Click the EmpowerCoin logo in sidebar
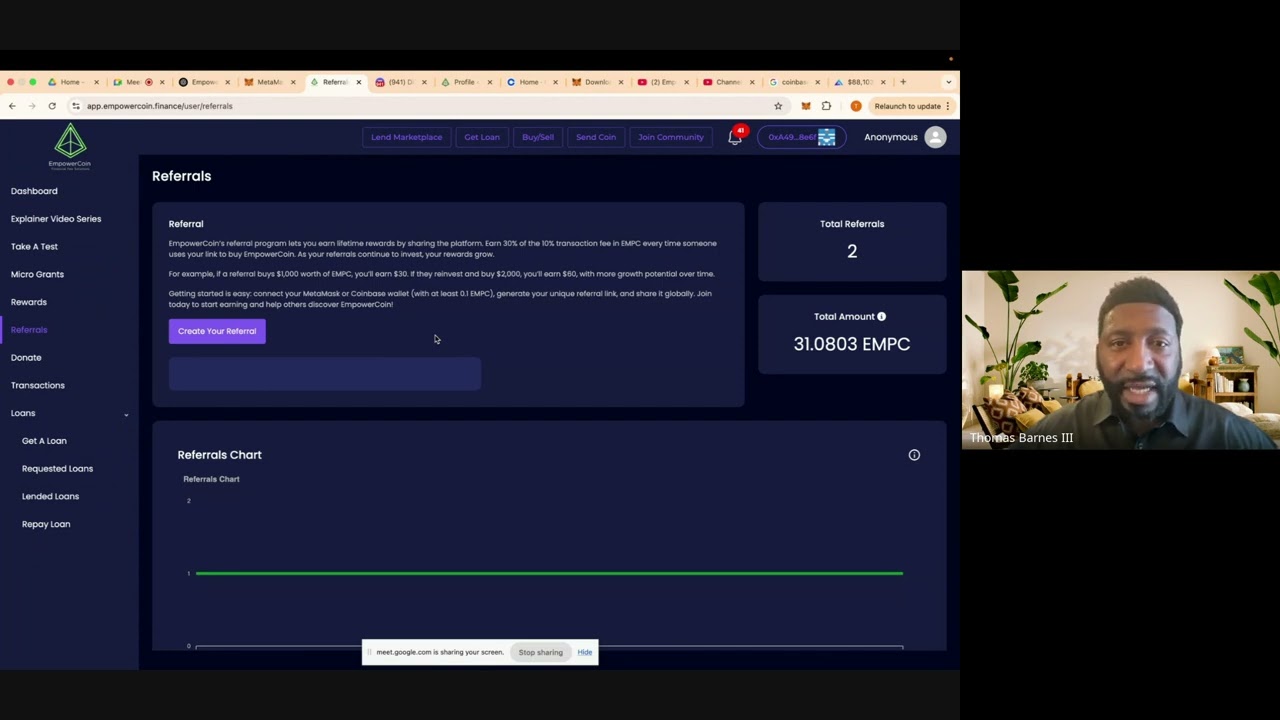1280x720 pixels. click(x=70, y=146)
